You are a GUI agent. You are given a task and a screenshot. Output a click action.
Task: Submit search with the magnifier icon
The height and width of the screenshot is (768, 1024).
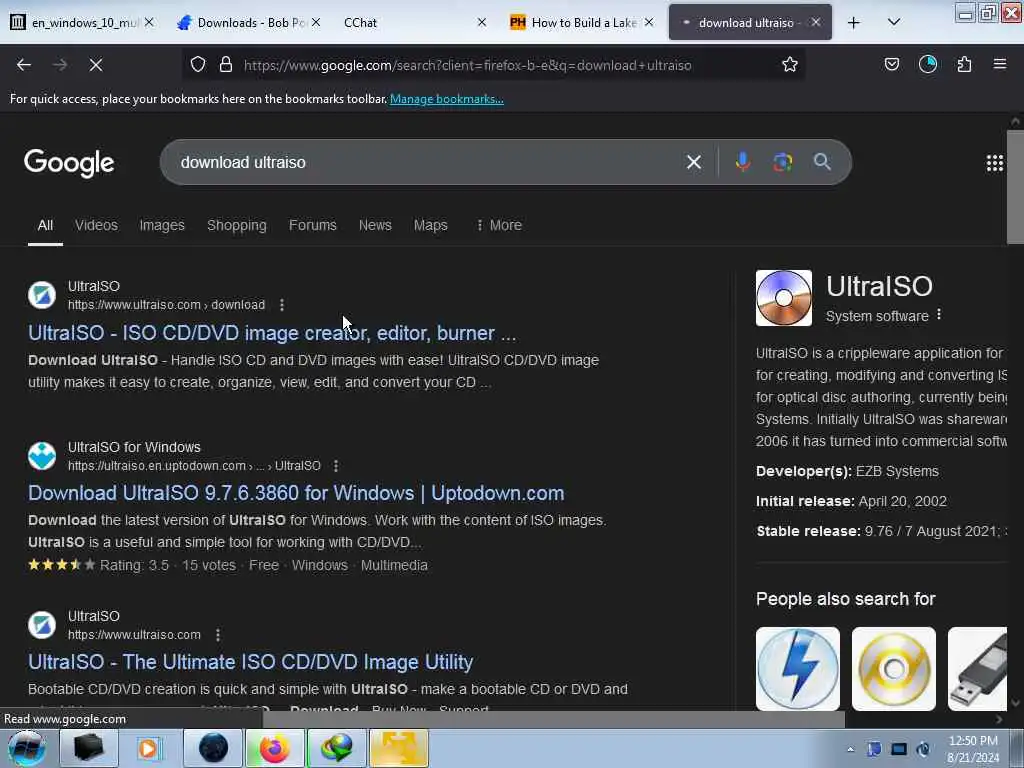tap(822, 161)
